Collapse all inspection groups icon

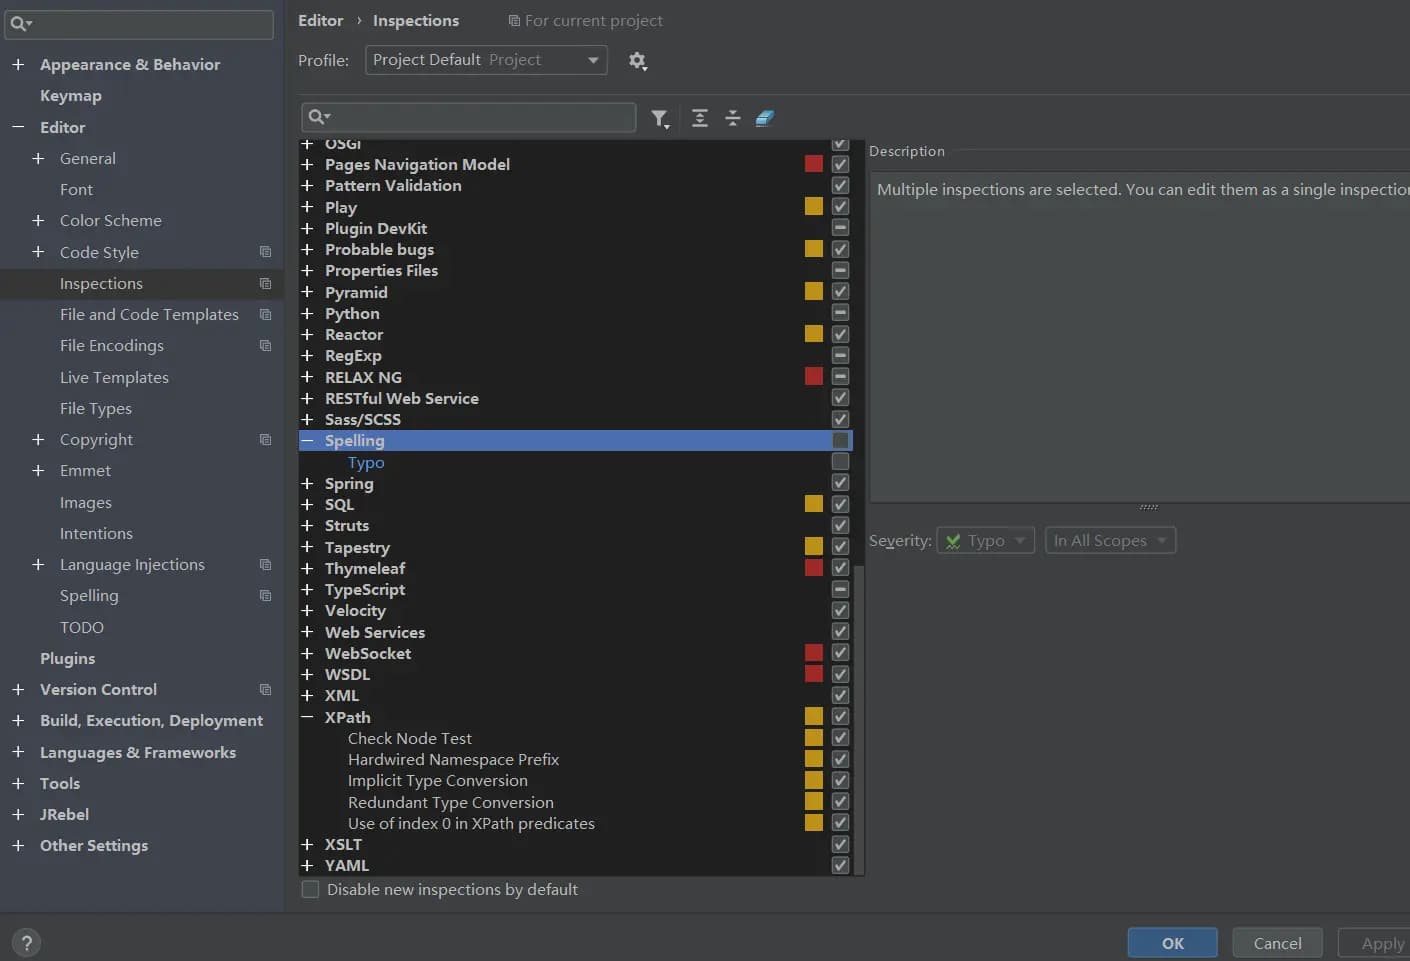pyautogui.click(x=733, y=118)
